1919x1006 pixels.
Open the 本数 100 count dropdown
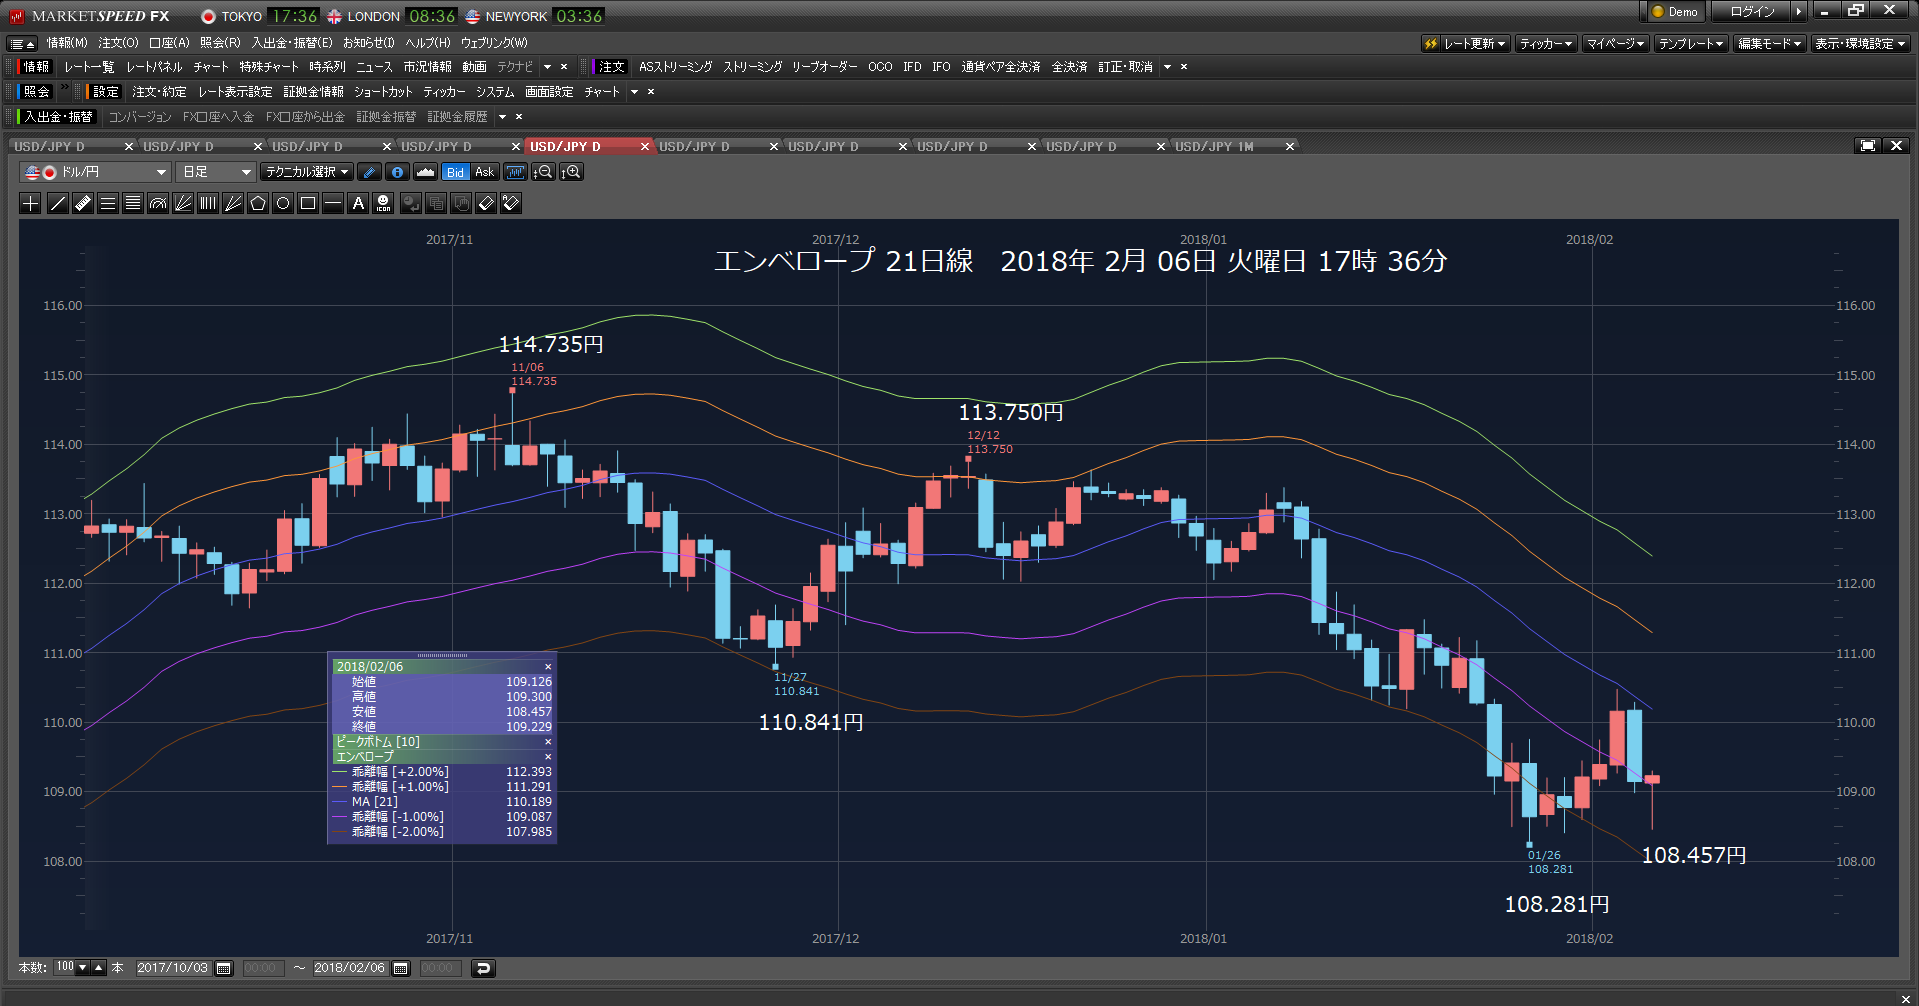point(82,968)
